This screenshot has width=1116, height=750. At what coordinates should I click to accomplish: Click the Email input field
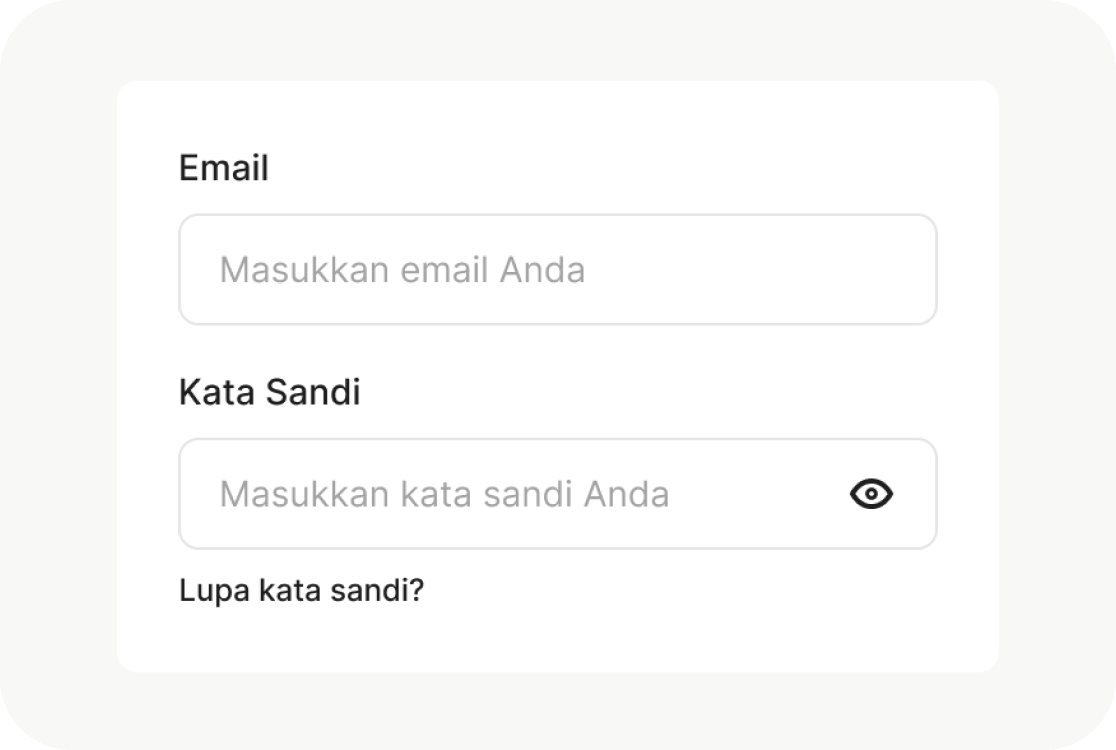click(x=557, y=270)
